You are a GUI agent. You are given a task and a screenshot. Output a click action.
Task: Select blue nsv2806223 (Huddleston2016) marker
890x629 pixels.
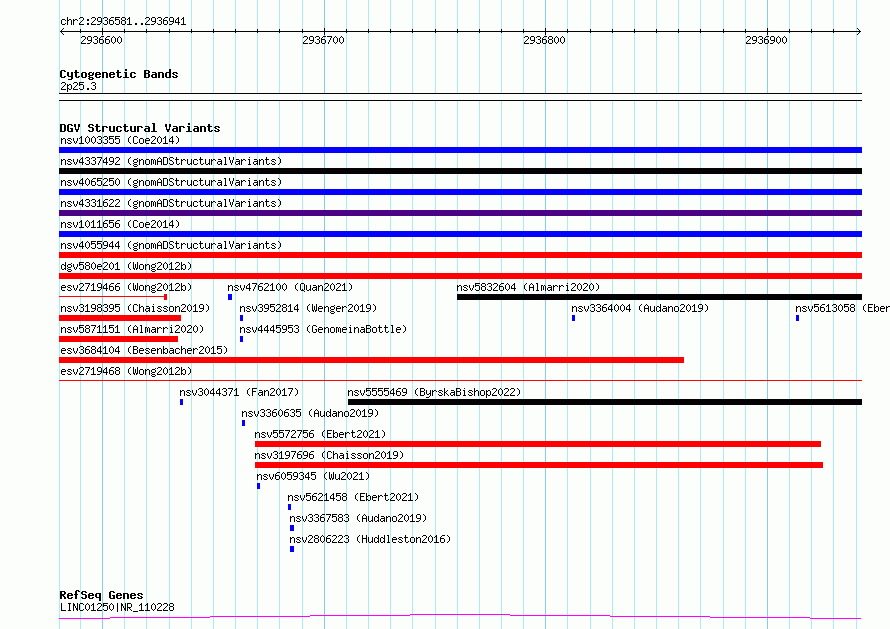coord(292,549)
